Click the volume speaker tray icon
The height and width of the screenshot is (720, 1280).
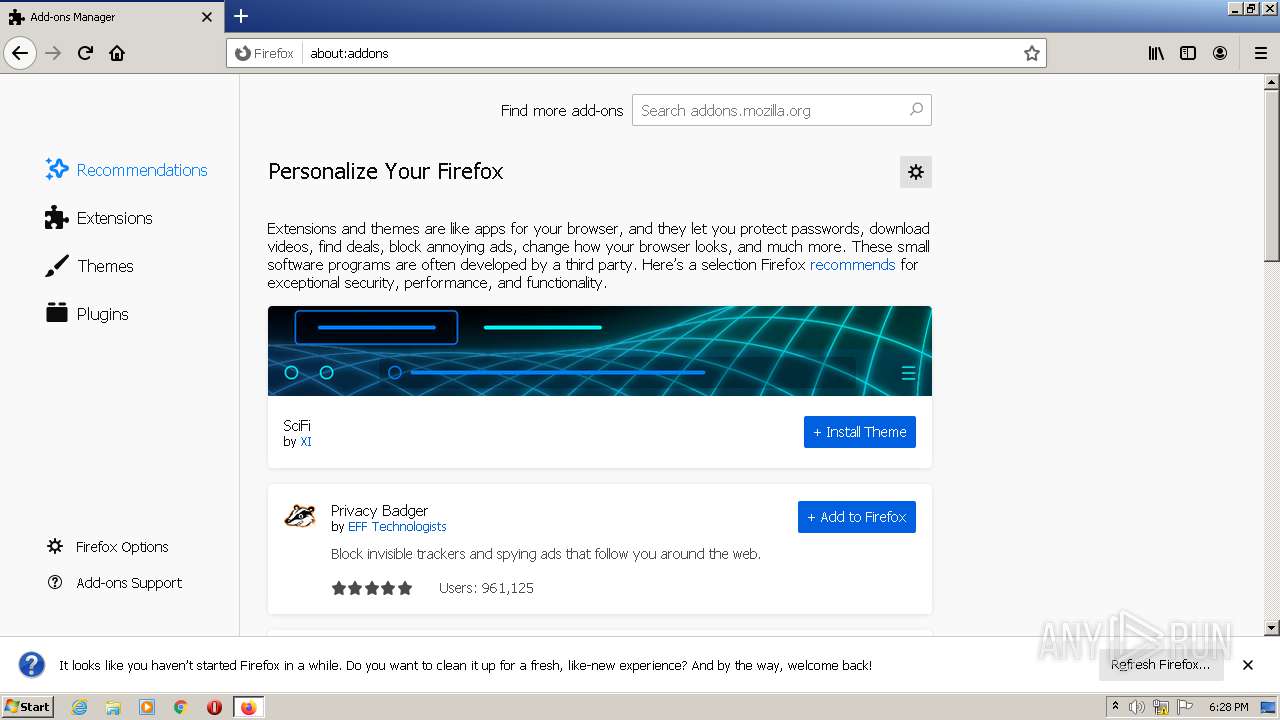1138,707
